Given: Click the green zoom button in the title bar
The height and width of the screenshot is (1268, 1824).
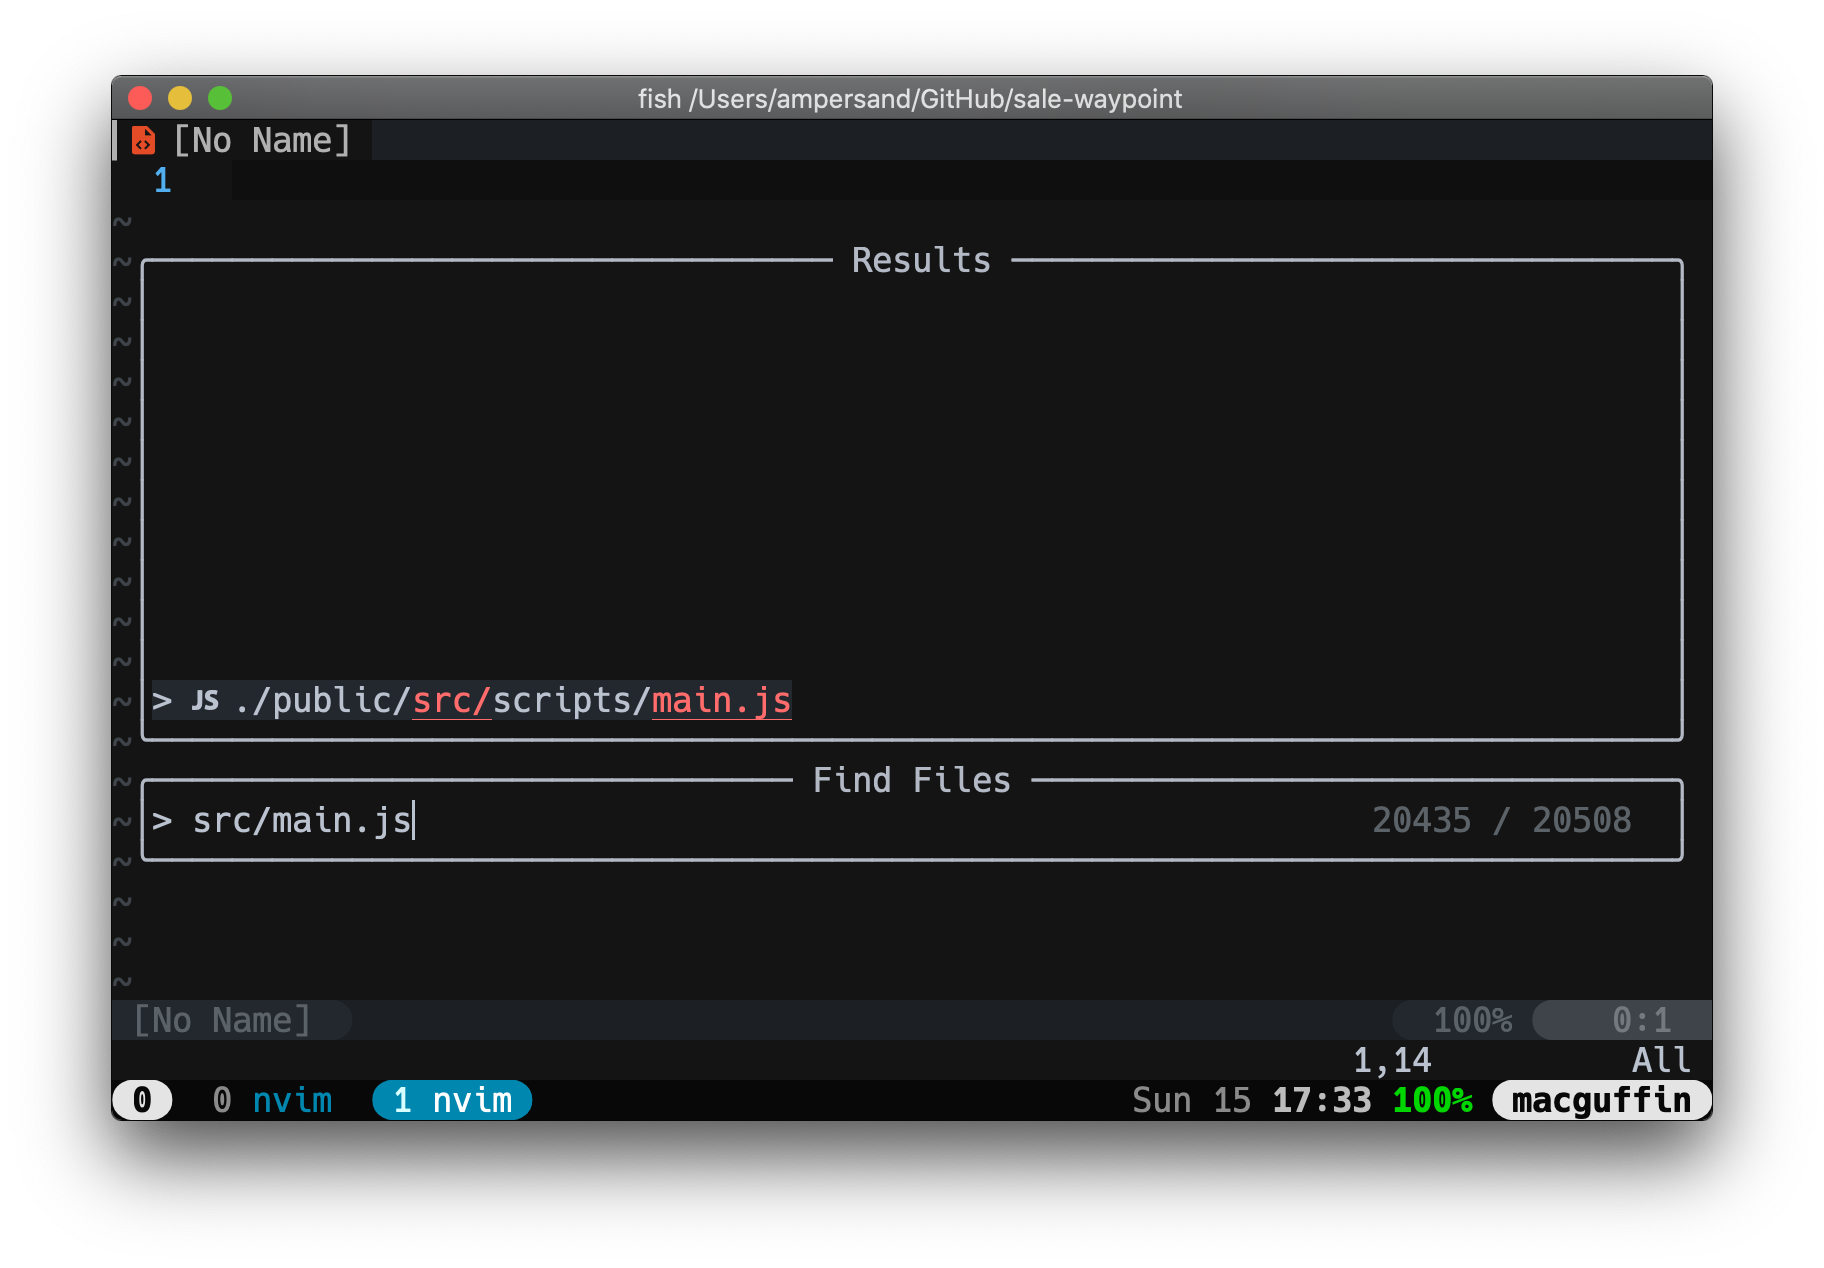Looking at the screenshot, I should [219, 98].
